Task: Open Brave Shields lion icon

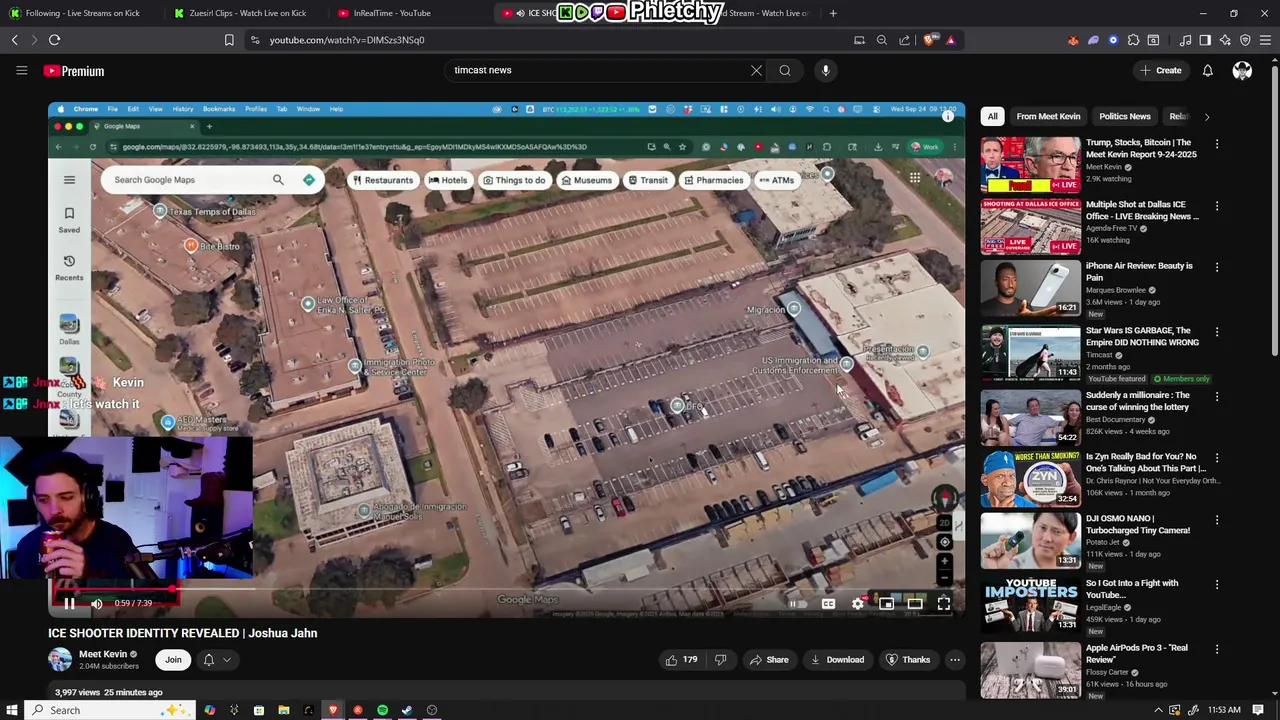Action: 930,40
